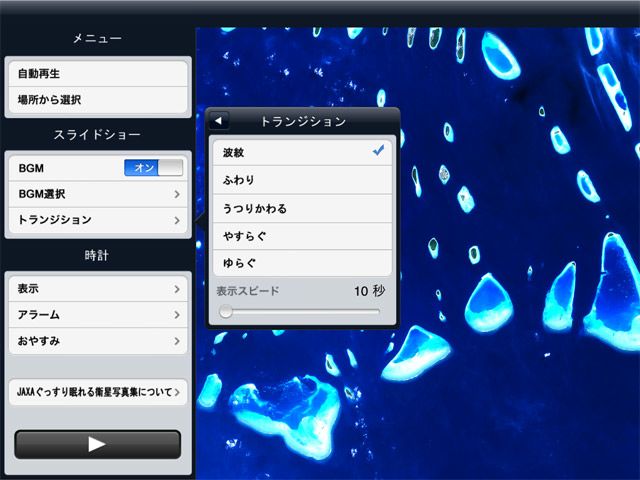640x480 pixels.
Task: Click the 時計 section heading
Action: point(97,256)
